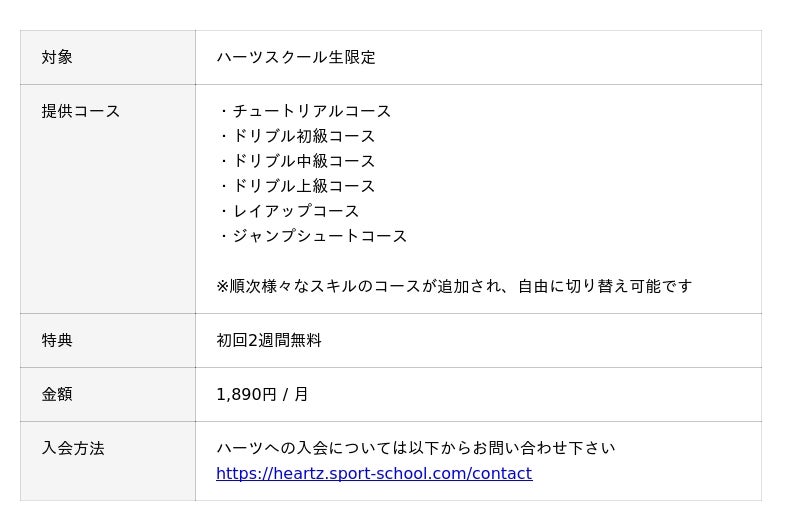Click the ドリブル初級コース list item
The width and height of the screenshot is (800, 531).
pyautogui.click(x=296, y=136)
